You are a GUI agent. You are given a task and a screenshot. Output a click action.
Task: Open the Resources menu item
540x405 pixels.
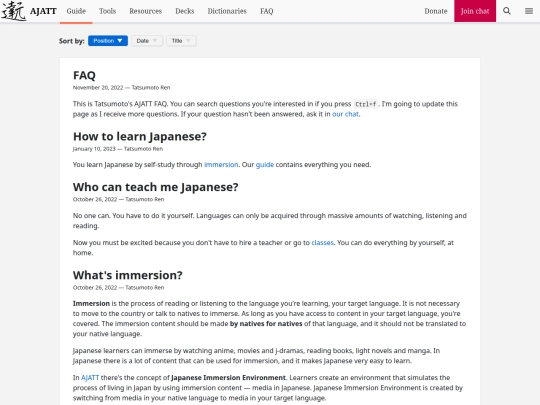(x=146, y=11)
